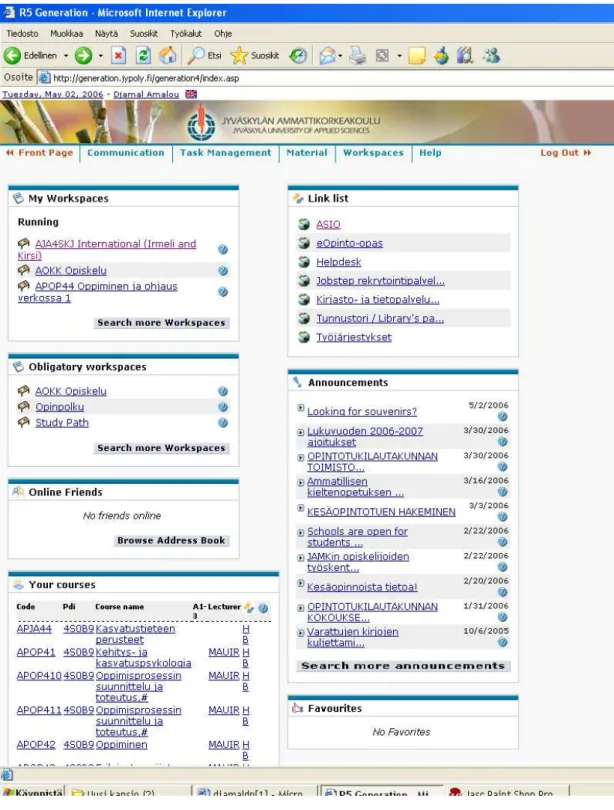The width and height of the screenshot is (614, 810).
Task: Click the help icon in Your courses header
Action: [x=263, y=608]
